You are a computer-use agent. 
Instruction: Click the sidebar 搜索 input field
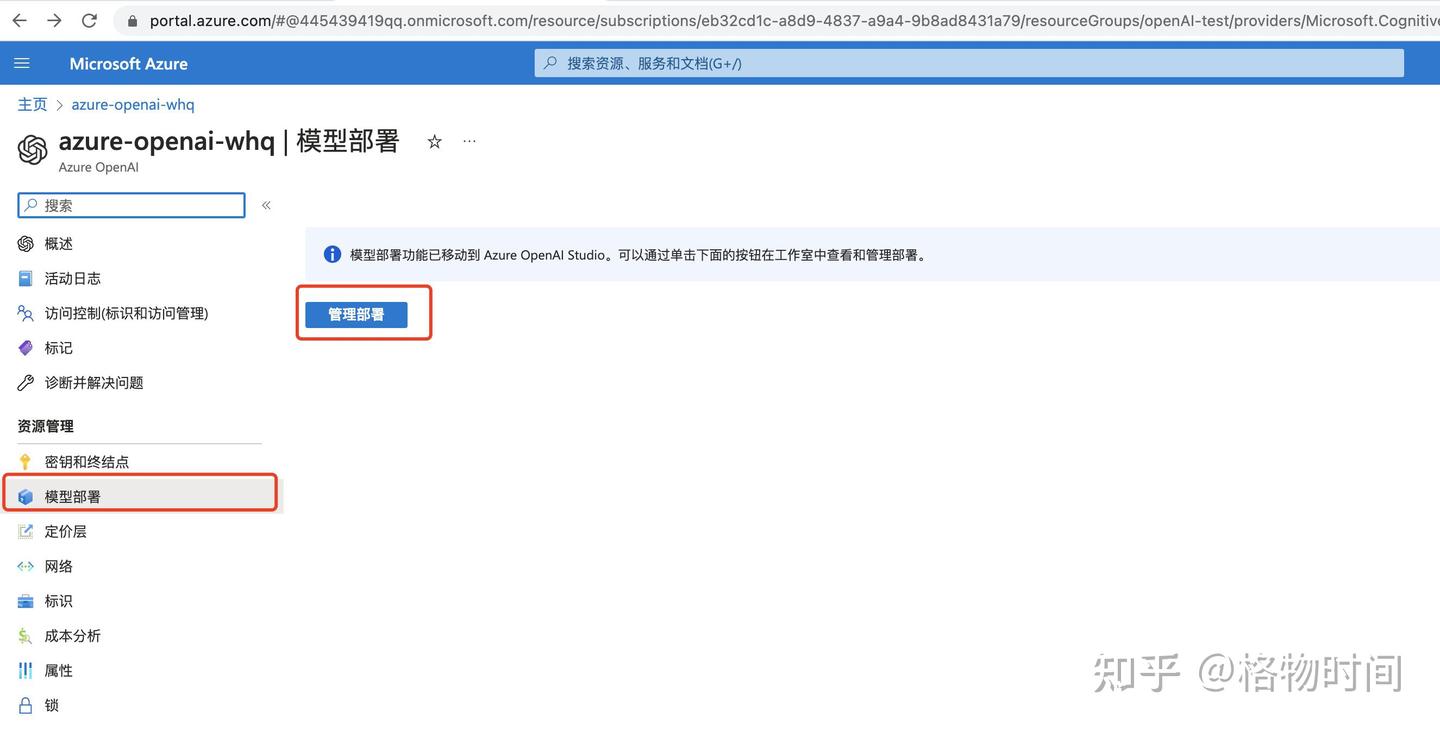130,204
